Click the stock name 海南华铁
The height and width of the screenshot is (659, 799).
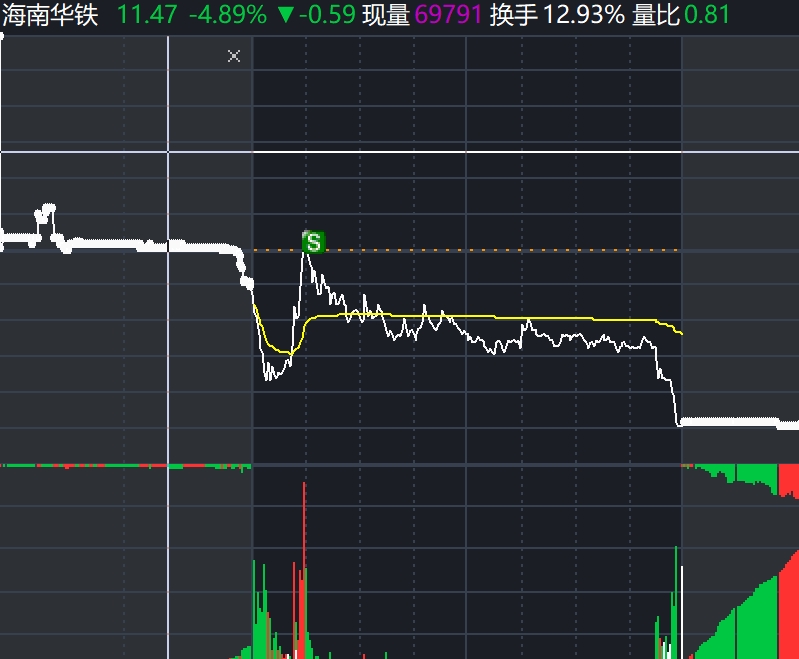click(50, 15)
